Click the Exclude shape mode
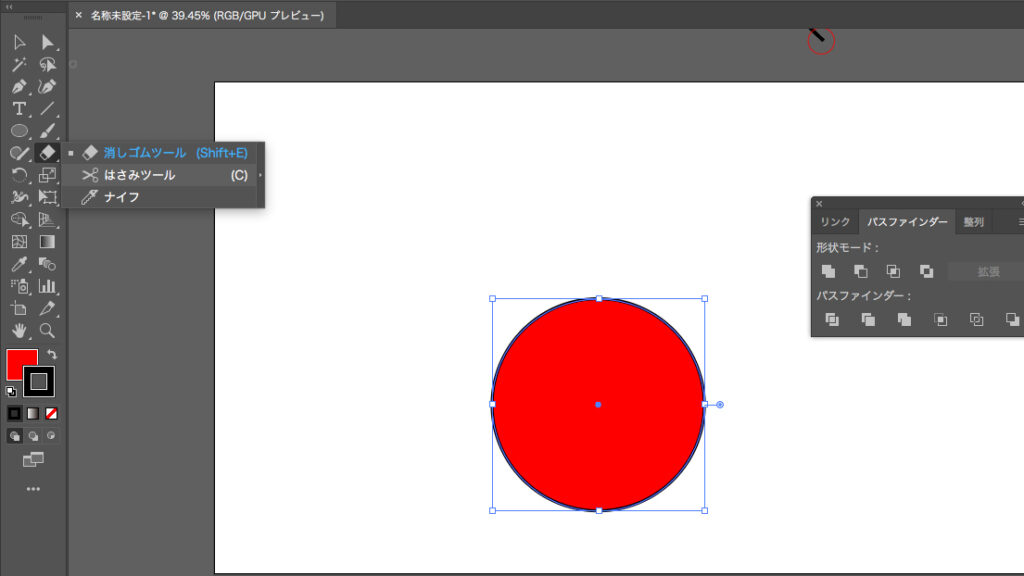This screenshot has width=1024, height=576. [926, 271]
